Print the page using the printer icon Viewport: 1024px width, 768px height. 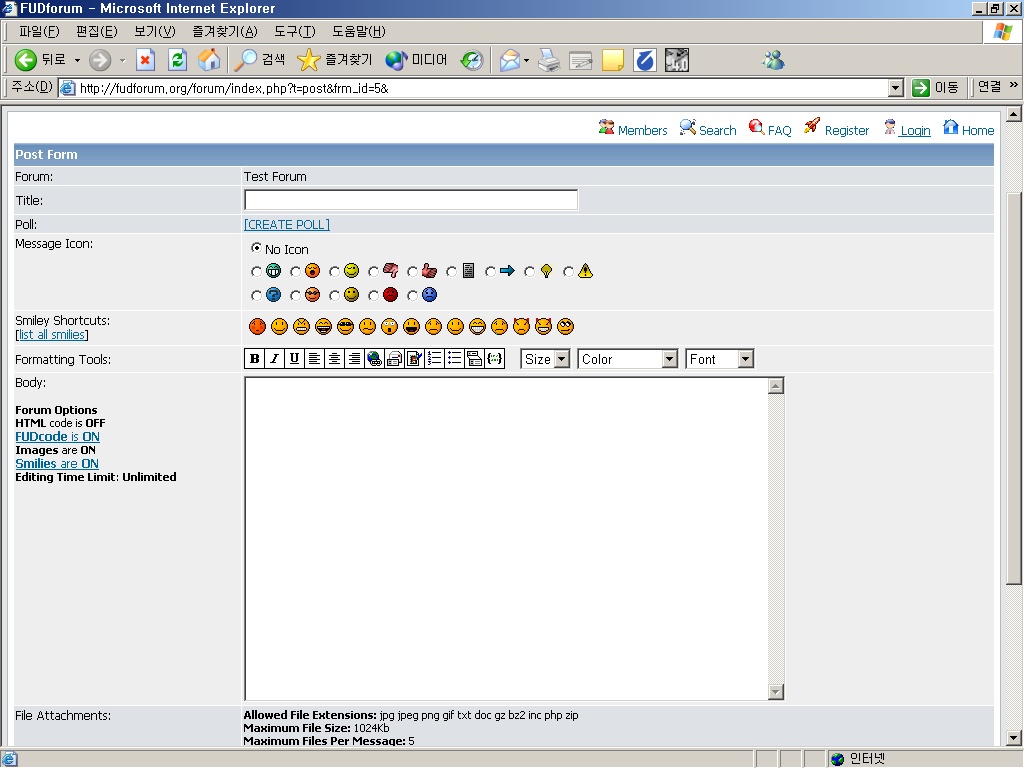(549, 60)
